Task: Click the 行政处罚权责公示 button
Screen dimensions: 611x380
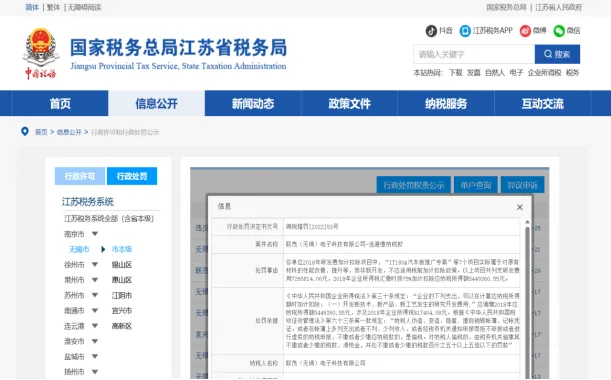Action: (414, 185)
